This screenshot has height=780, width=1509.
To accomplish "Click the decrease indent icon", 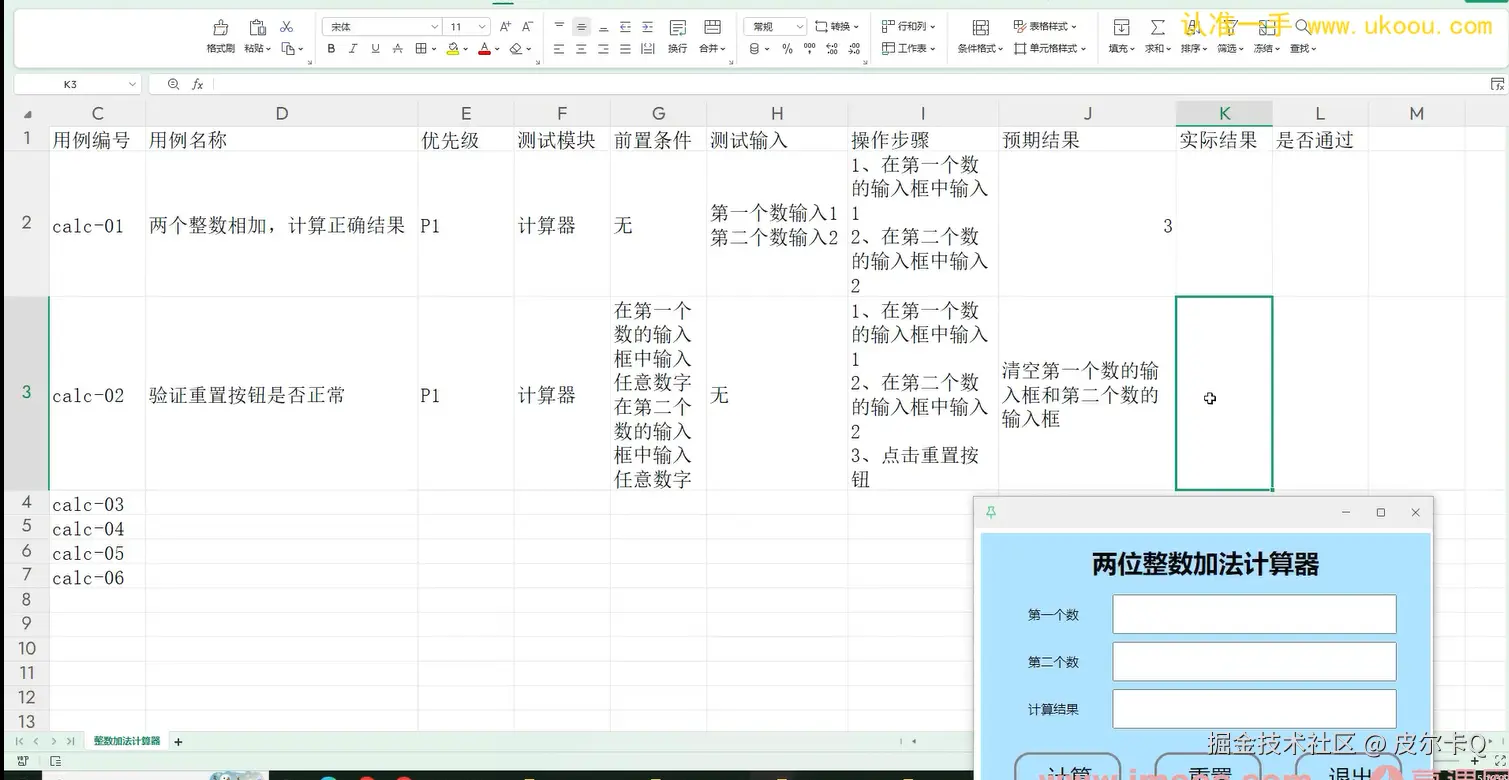I will point(625,27).
